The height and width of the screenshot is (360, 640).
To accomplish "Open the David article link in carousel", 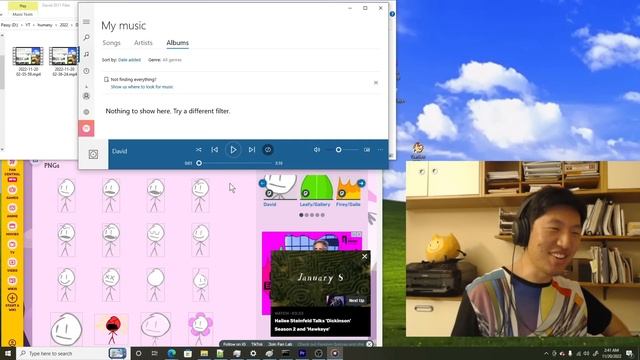I will point(270,204).
